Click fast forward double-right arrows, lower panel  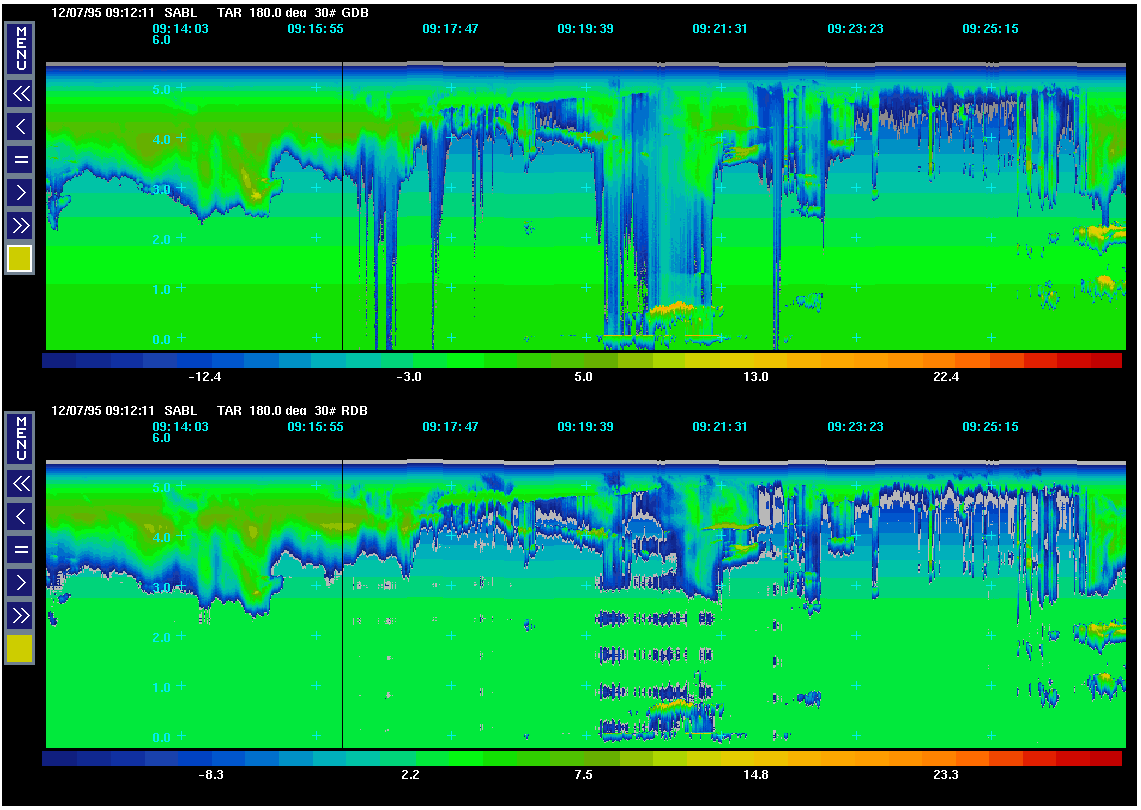point(20,614)
